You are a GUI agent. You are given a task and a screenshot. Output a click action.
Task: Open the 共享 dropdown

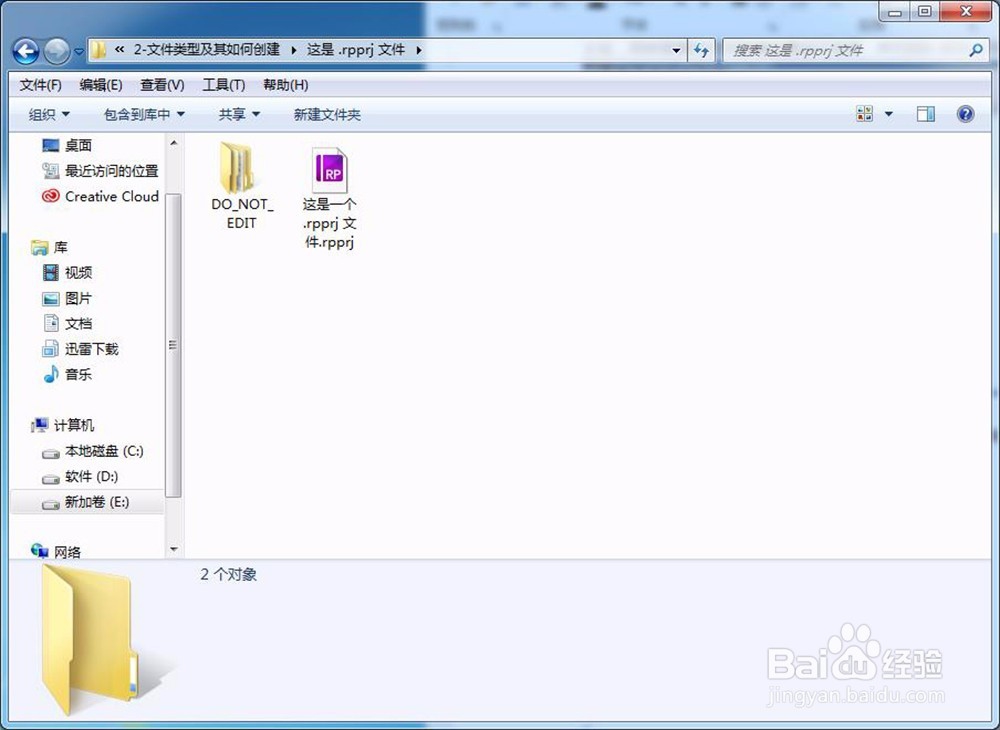[x=239, y=115]
